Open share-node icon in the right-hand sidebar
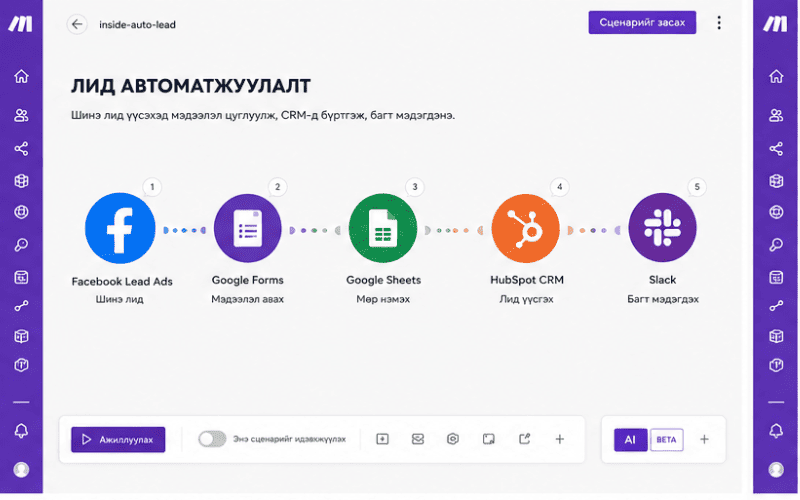The width and height of the screenshot is (800, 500). (x=776, y=148)
